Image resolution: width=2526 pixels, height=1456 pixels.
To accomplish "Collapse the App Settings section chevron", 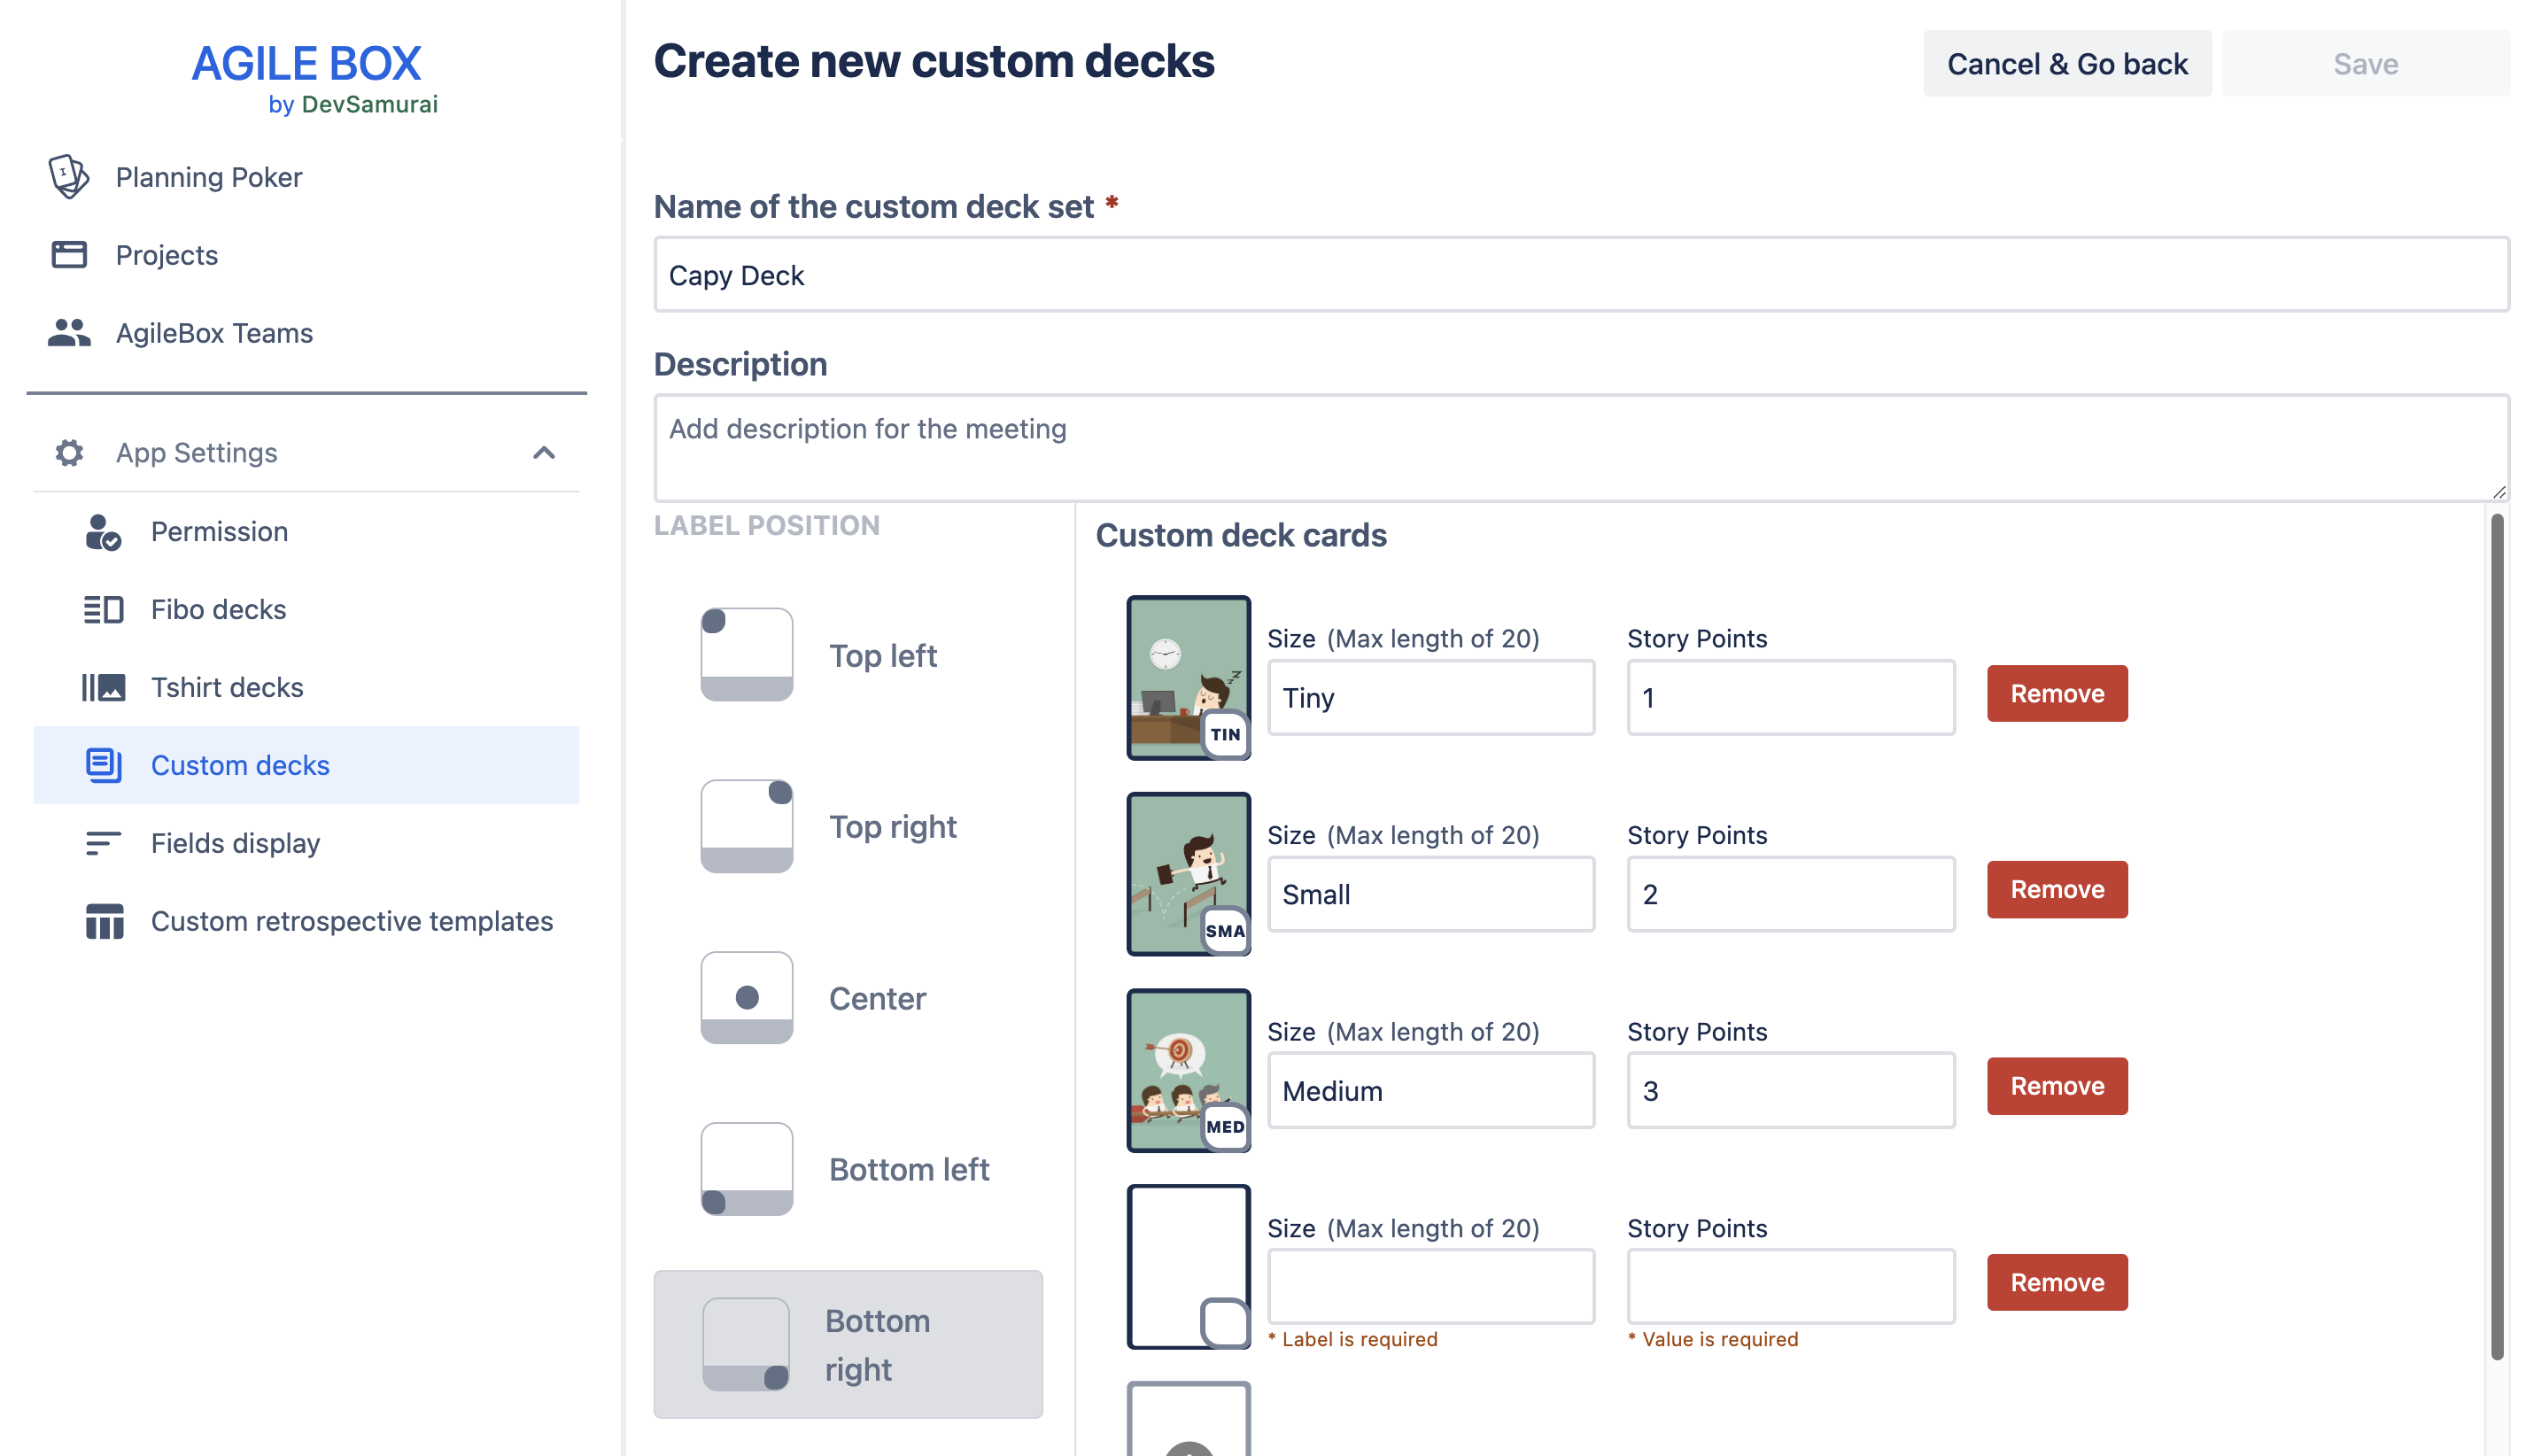I will point(543,452).
